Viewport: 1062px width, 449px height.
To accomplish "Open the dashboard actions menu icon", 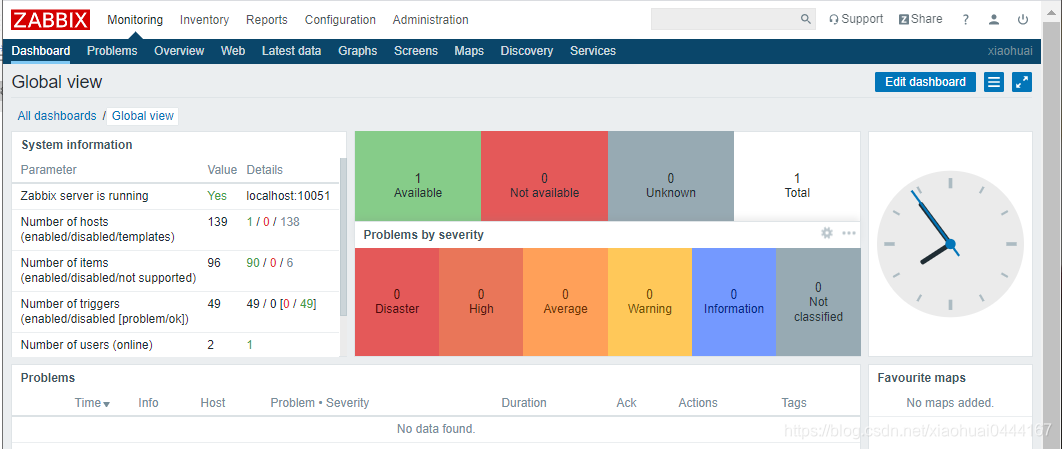I will tap(994, 82).
